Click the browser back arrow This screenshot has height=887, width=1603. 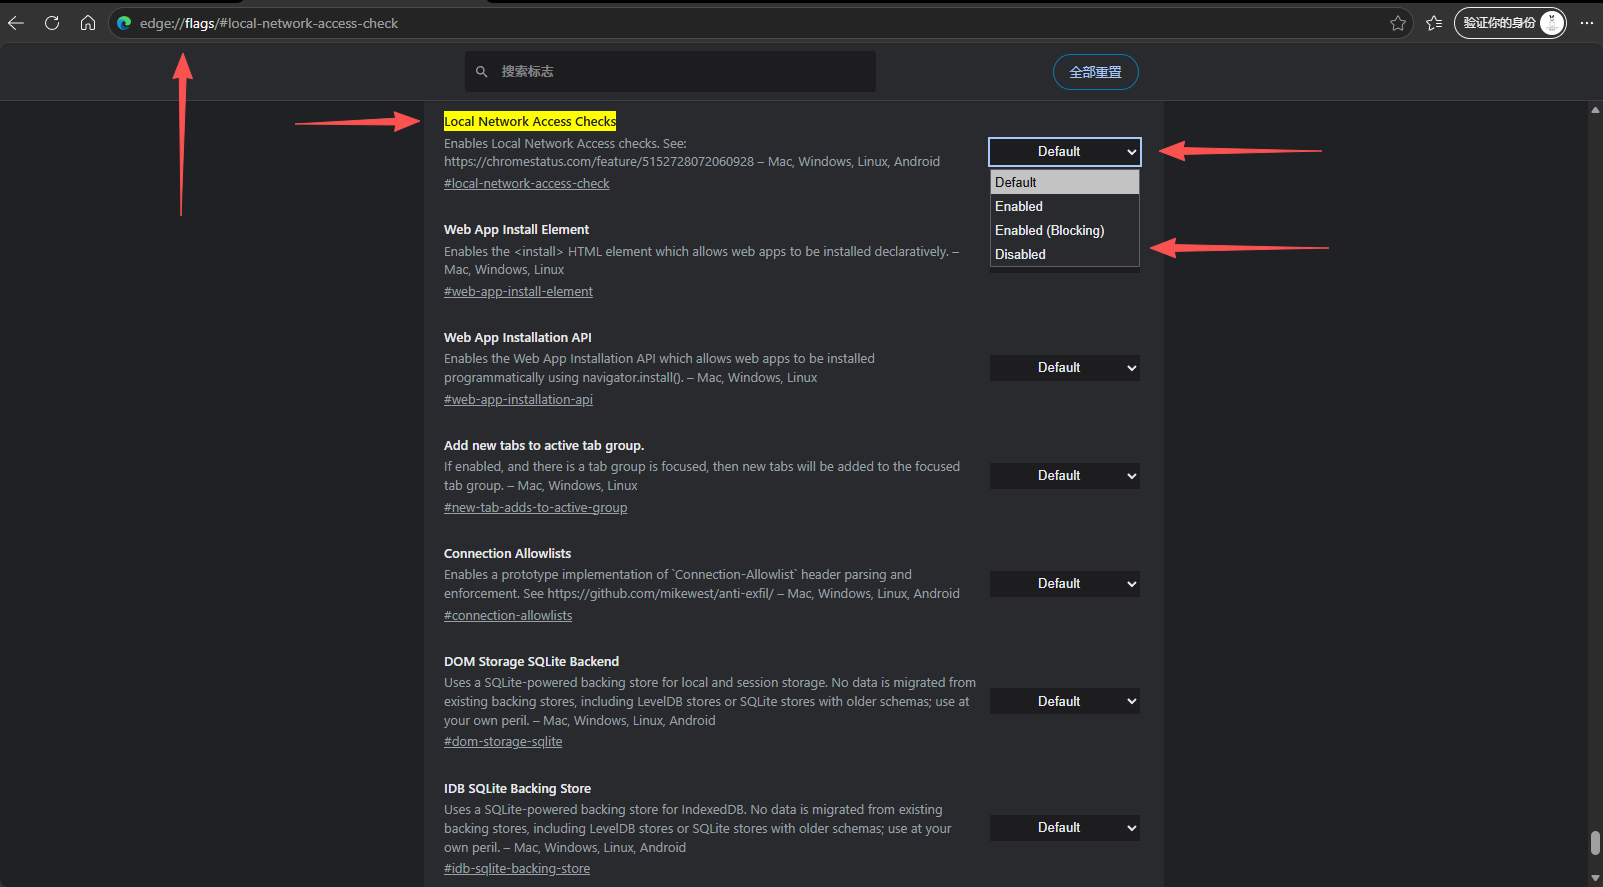16,23
